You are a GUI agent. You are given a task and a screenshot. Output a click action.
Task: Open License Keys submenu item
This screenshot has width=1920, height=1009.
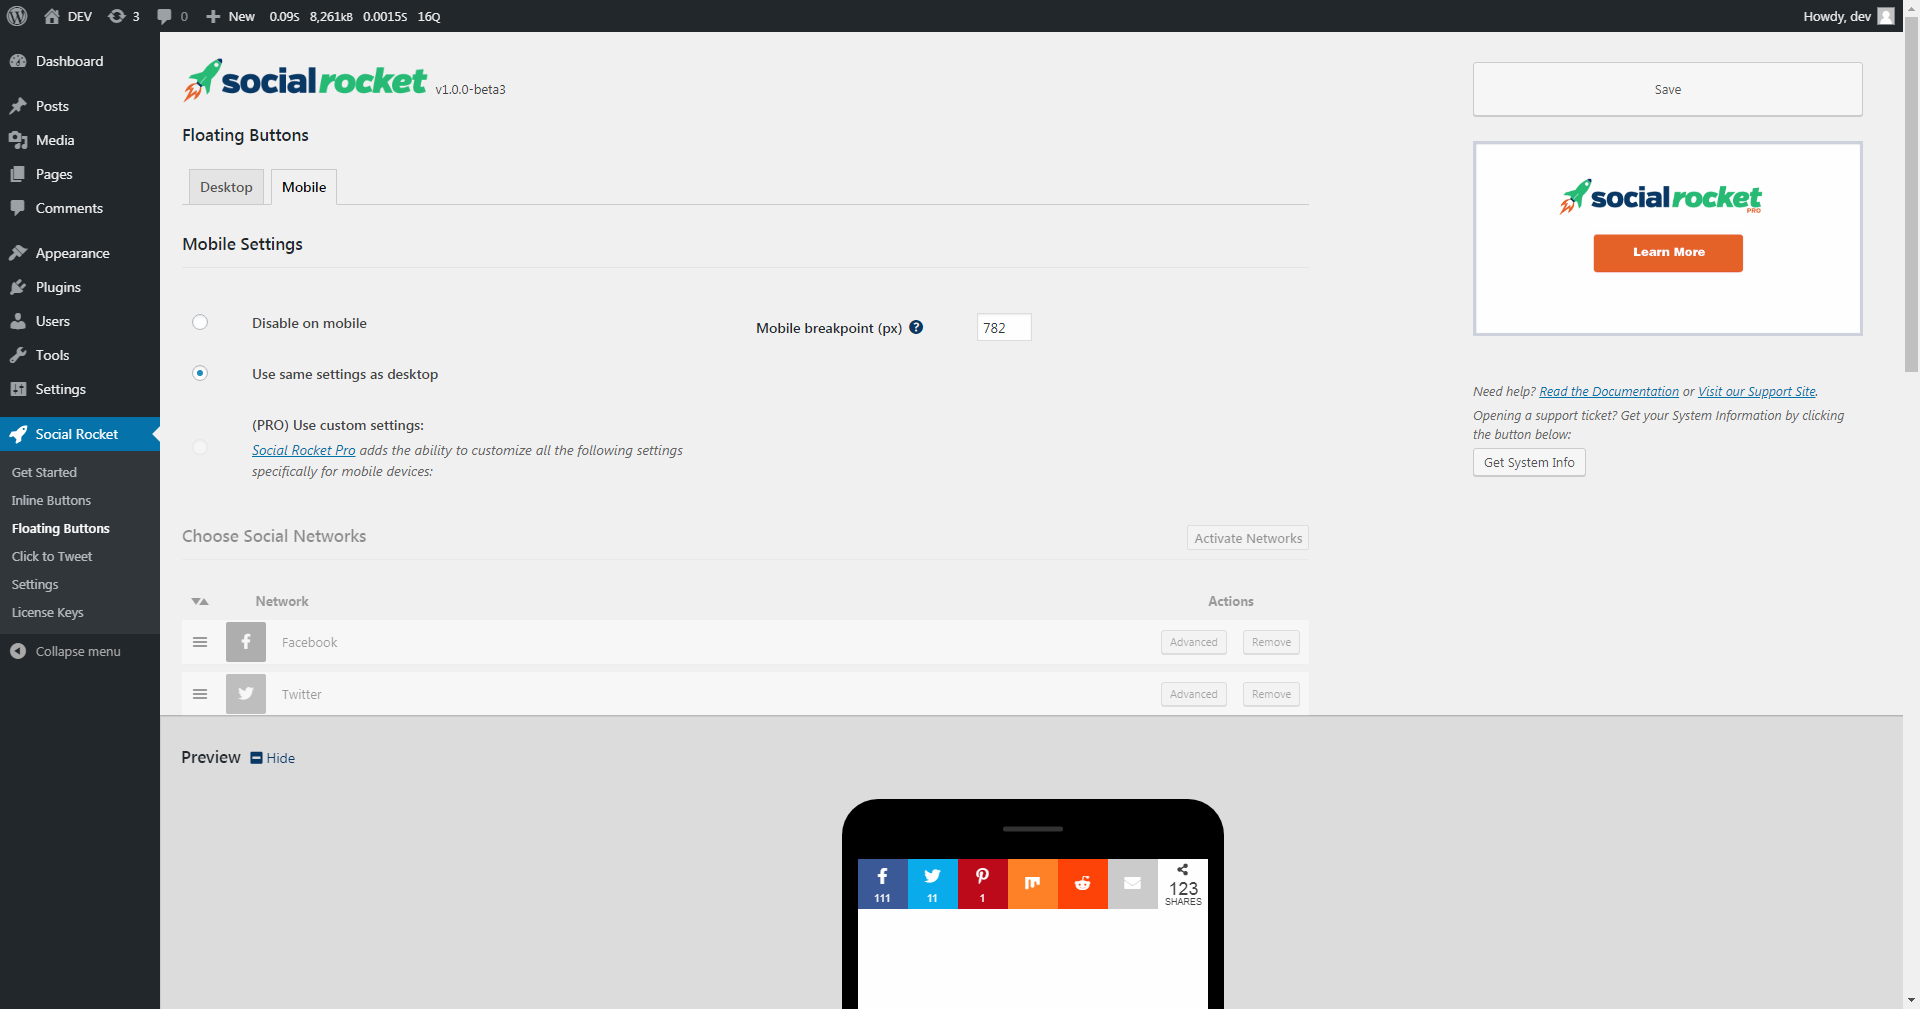coord(47,612)
